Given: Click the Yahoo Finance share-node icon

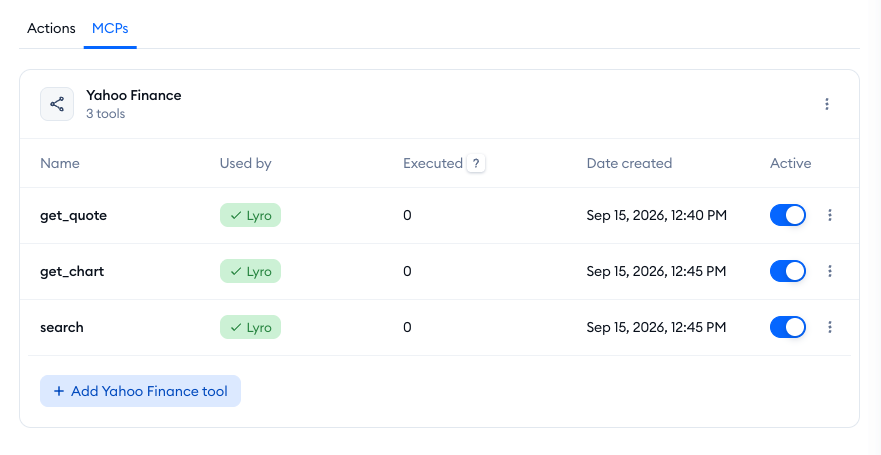Looking at the screenshot, I should tap(57, 104).
